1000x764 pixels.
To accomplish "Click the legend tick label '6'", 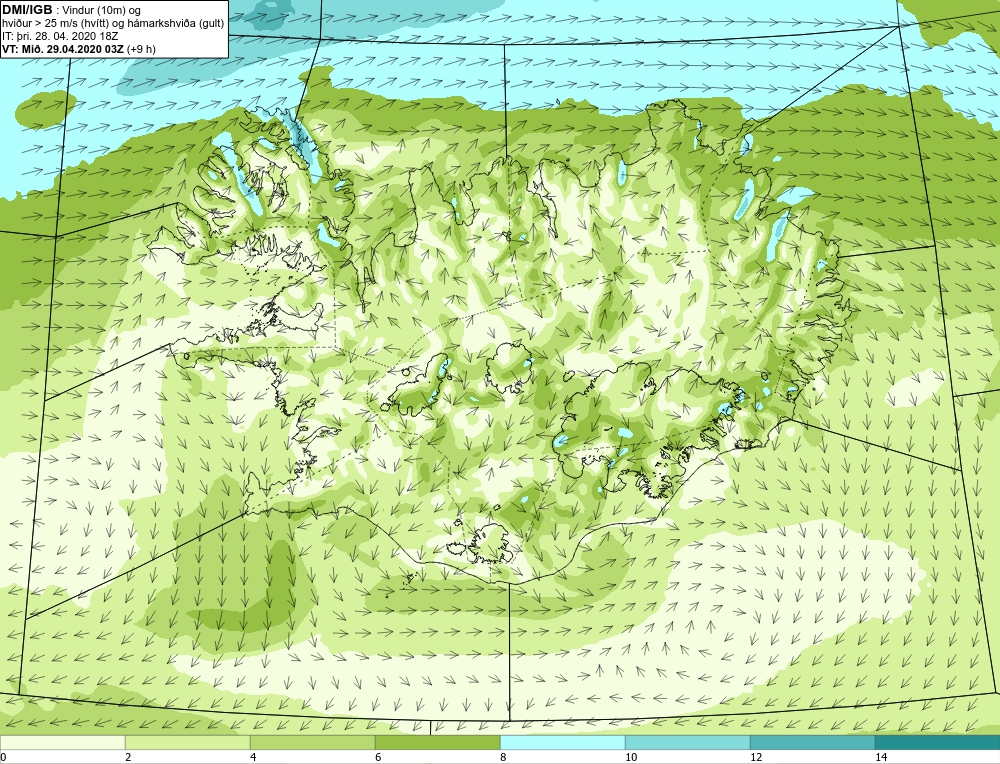I will 378,757.
